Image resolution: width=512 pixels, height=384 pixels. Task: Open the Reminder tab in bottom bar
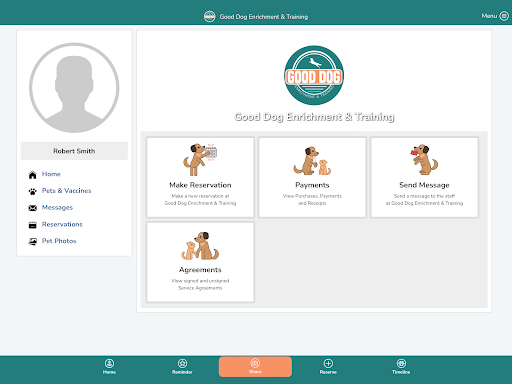tap(182, 367)
